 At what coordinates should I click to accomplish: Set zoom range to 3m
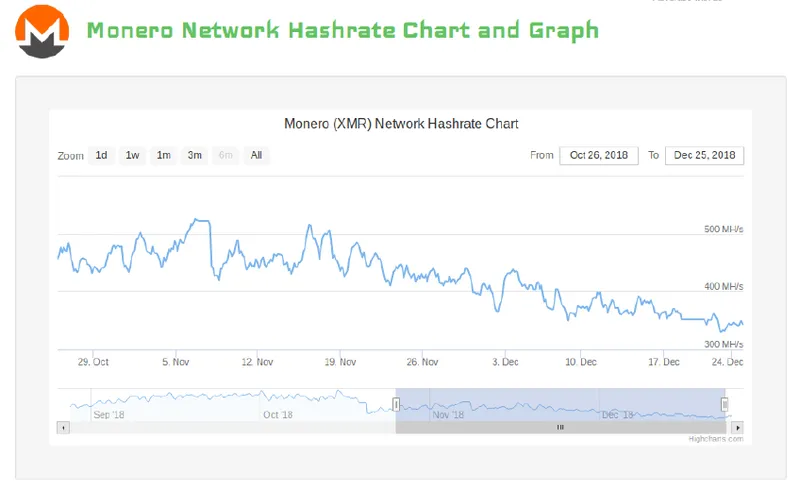(194, 155)
